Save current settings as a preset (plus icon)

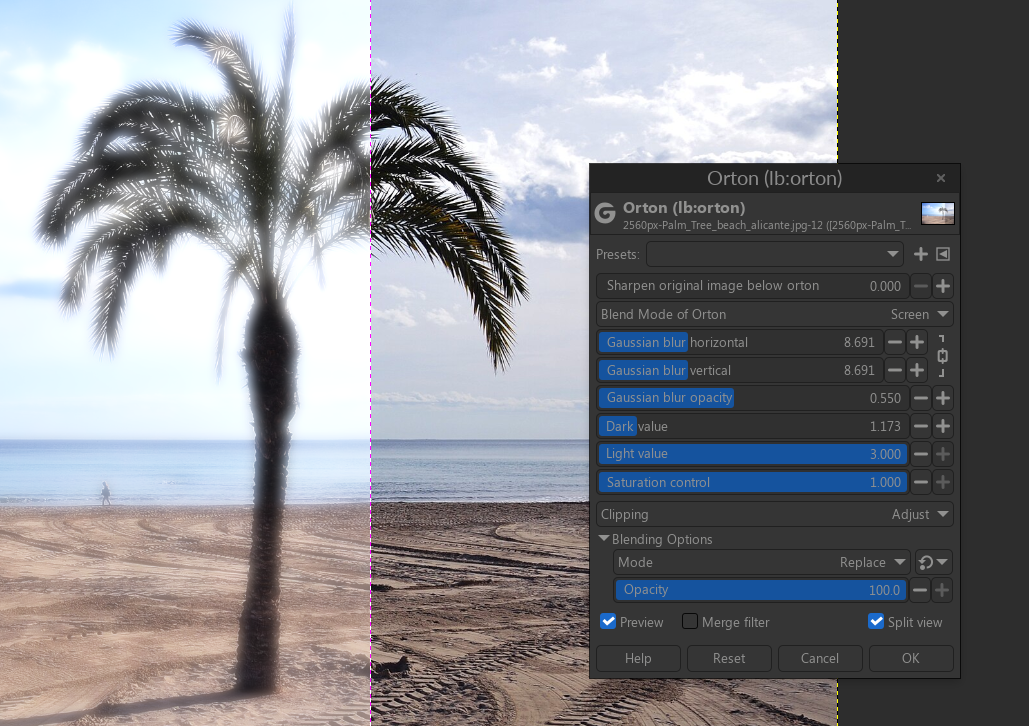click(921, 254)
